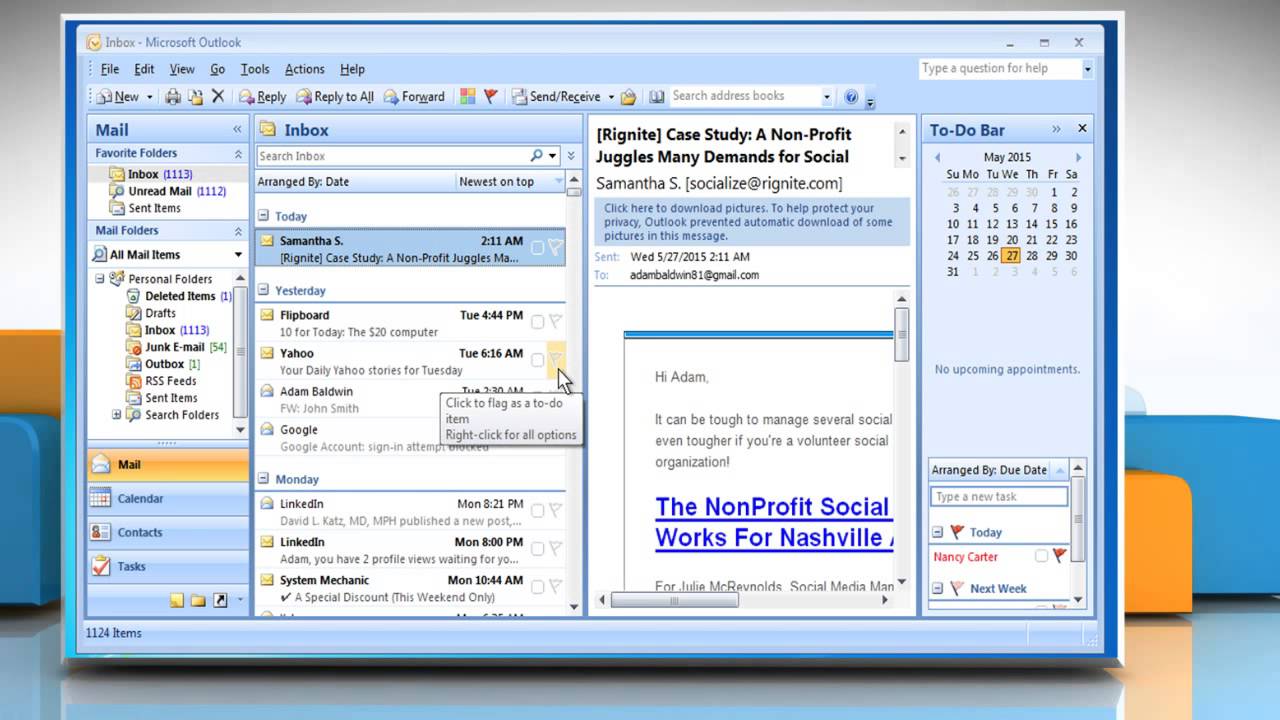Click the blue Help question mark icon
The height and width of the screenshot is (720, 1280).
point(851,97)
